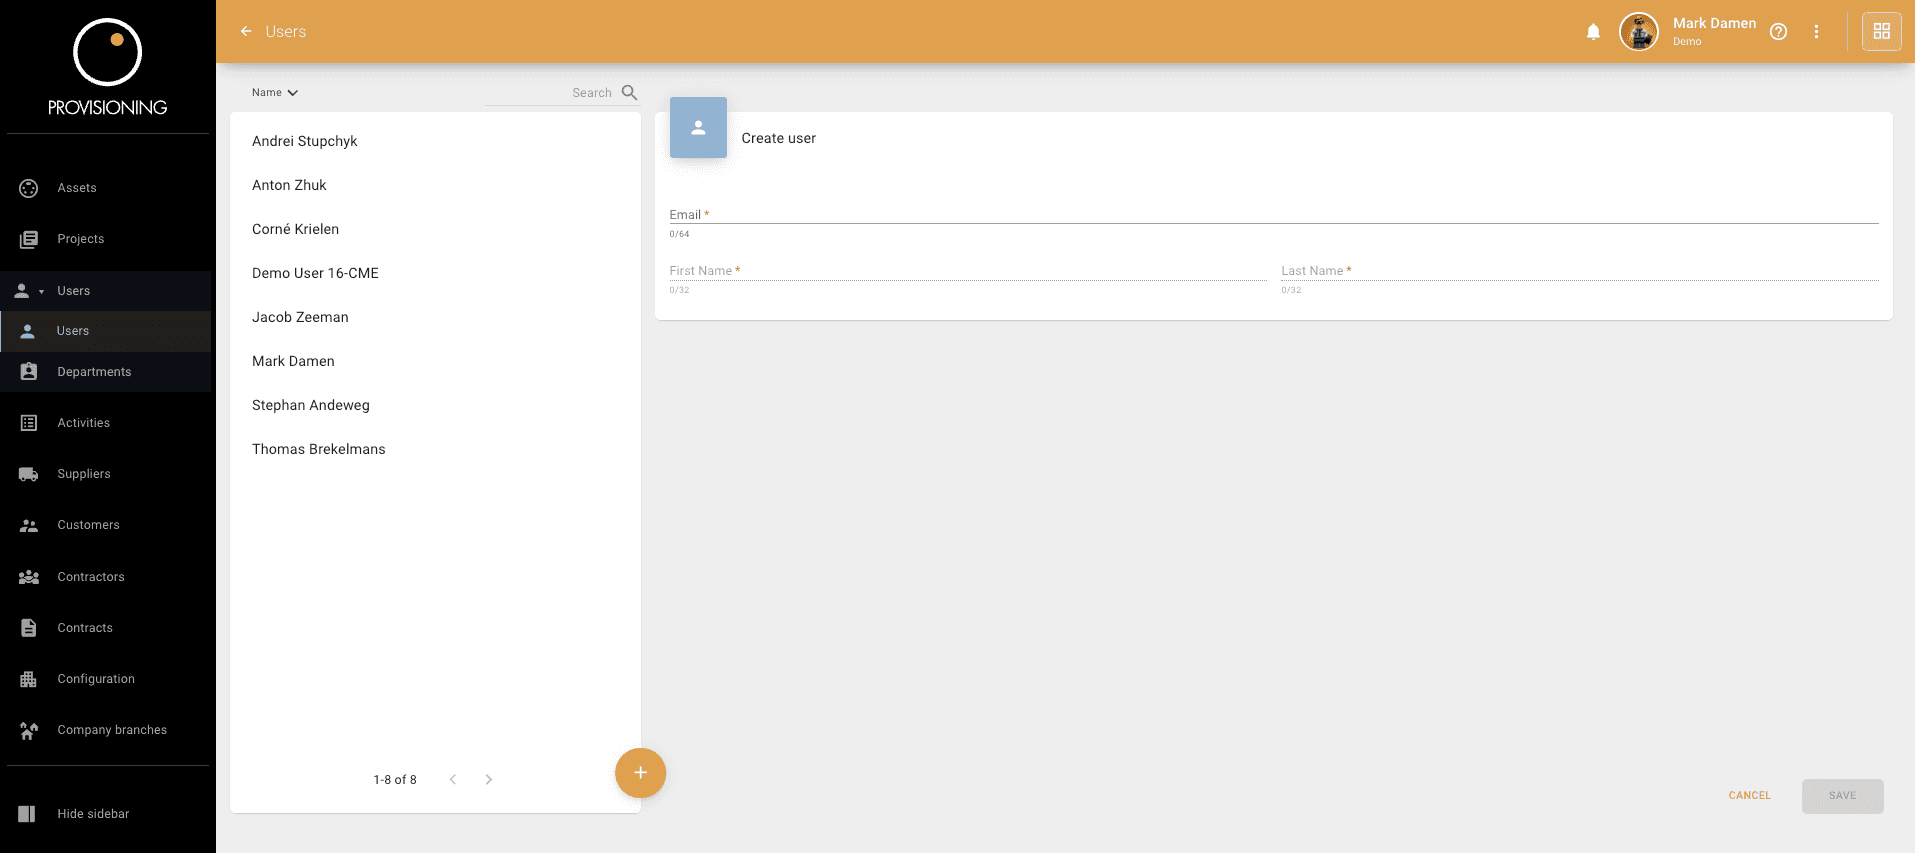
Task: Click the Users submenu person icon
Action: click(28, 331)
